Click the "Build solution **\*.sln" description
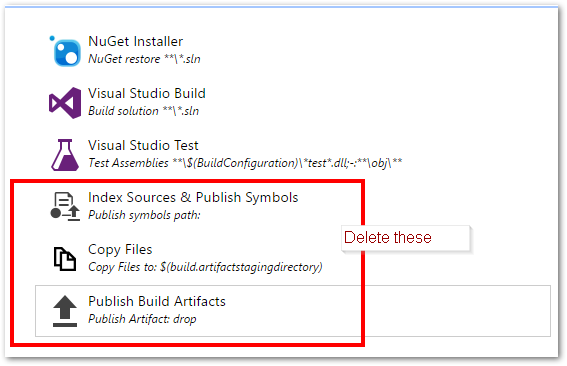 click(x=144, y=111)
